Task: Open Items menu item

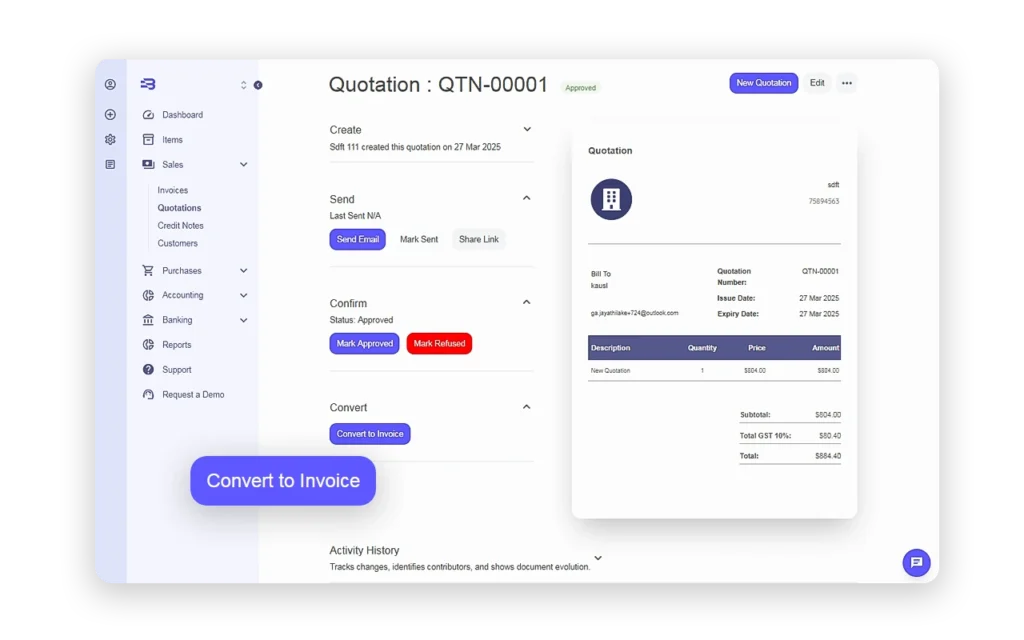Action: tap(172, 140)
